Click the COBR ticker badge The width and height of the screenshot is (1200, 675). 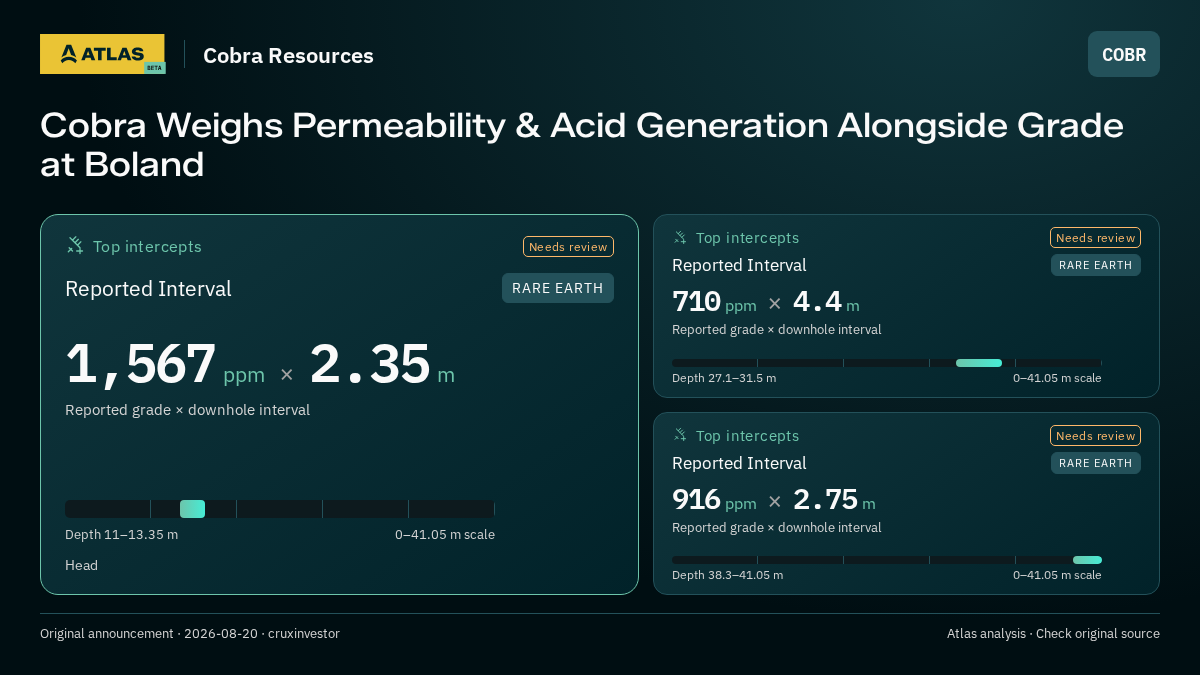(x=1124, y=54)
